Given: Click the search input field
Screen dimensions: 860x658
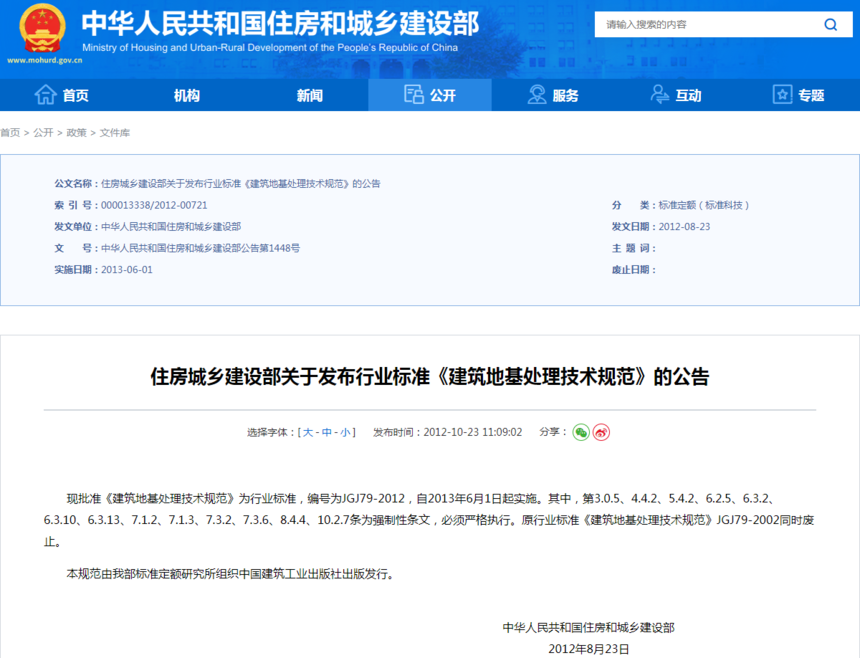Looking at the screenshot, I should pos(708,25).
